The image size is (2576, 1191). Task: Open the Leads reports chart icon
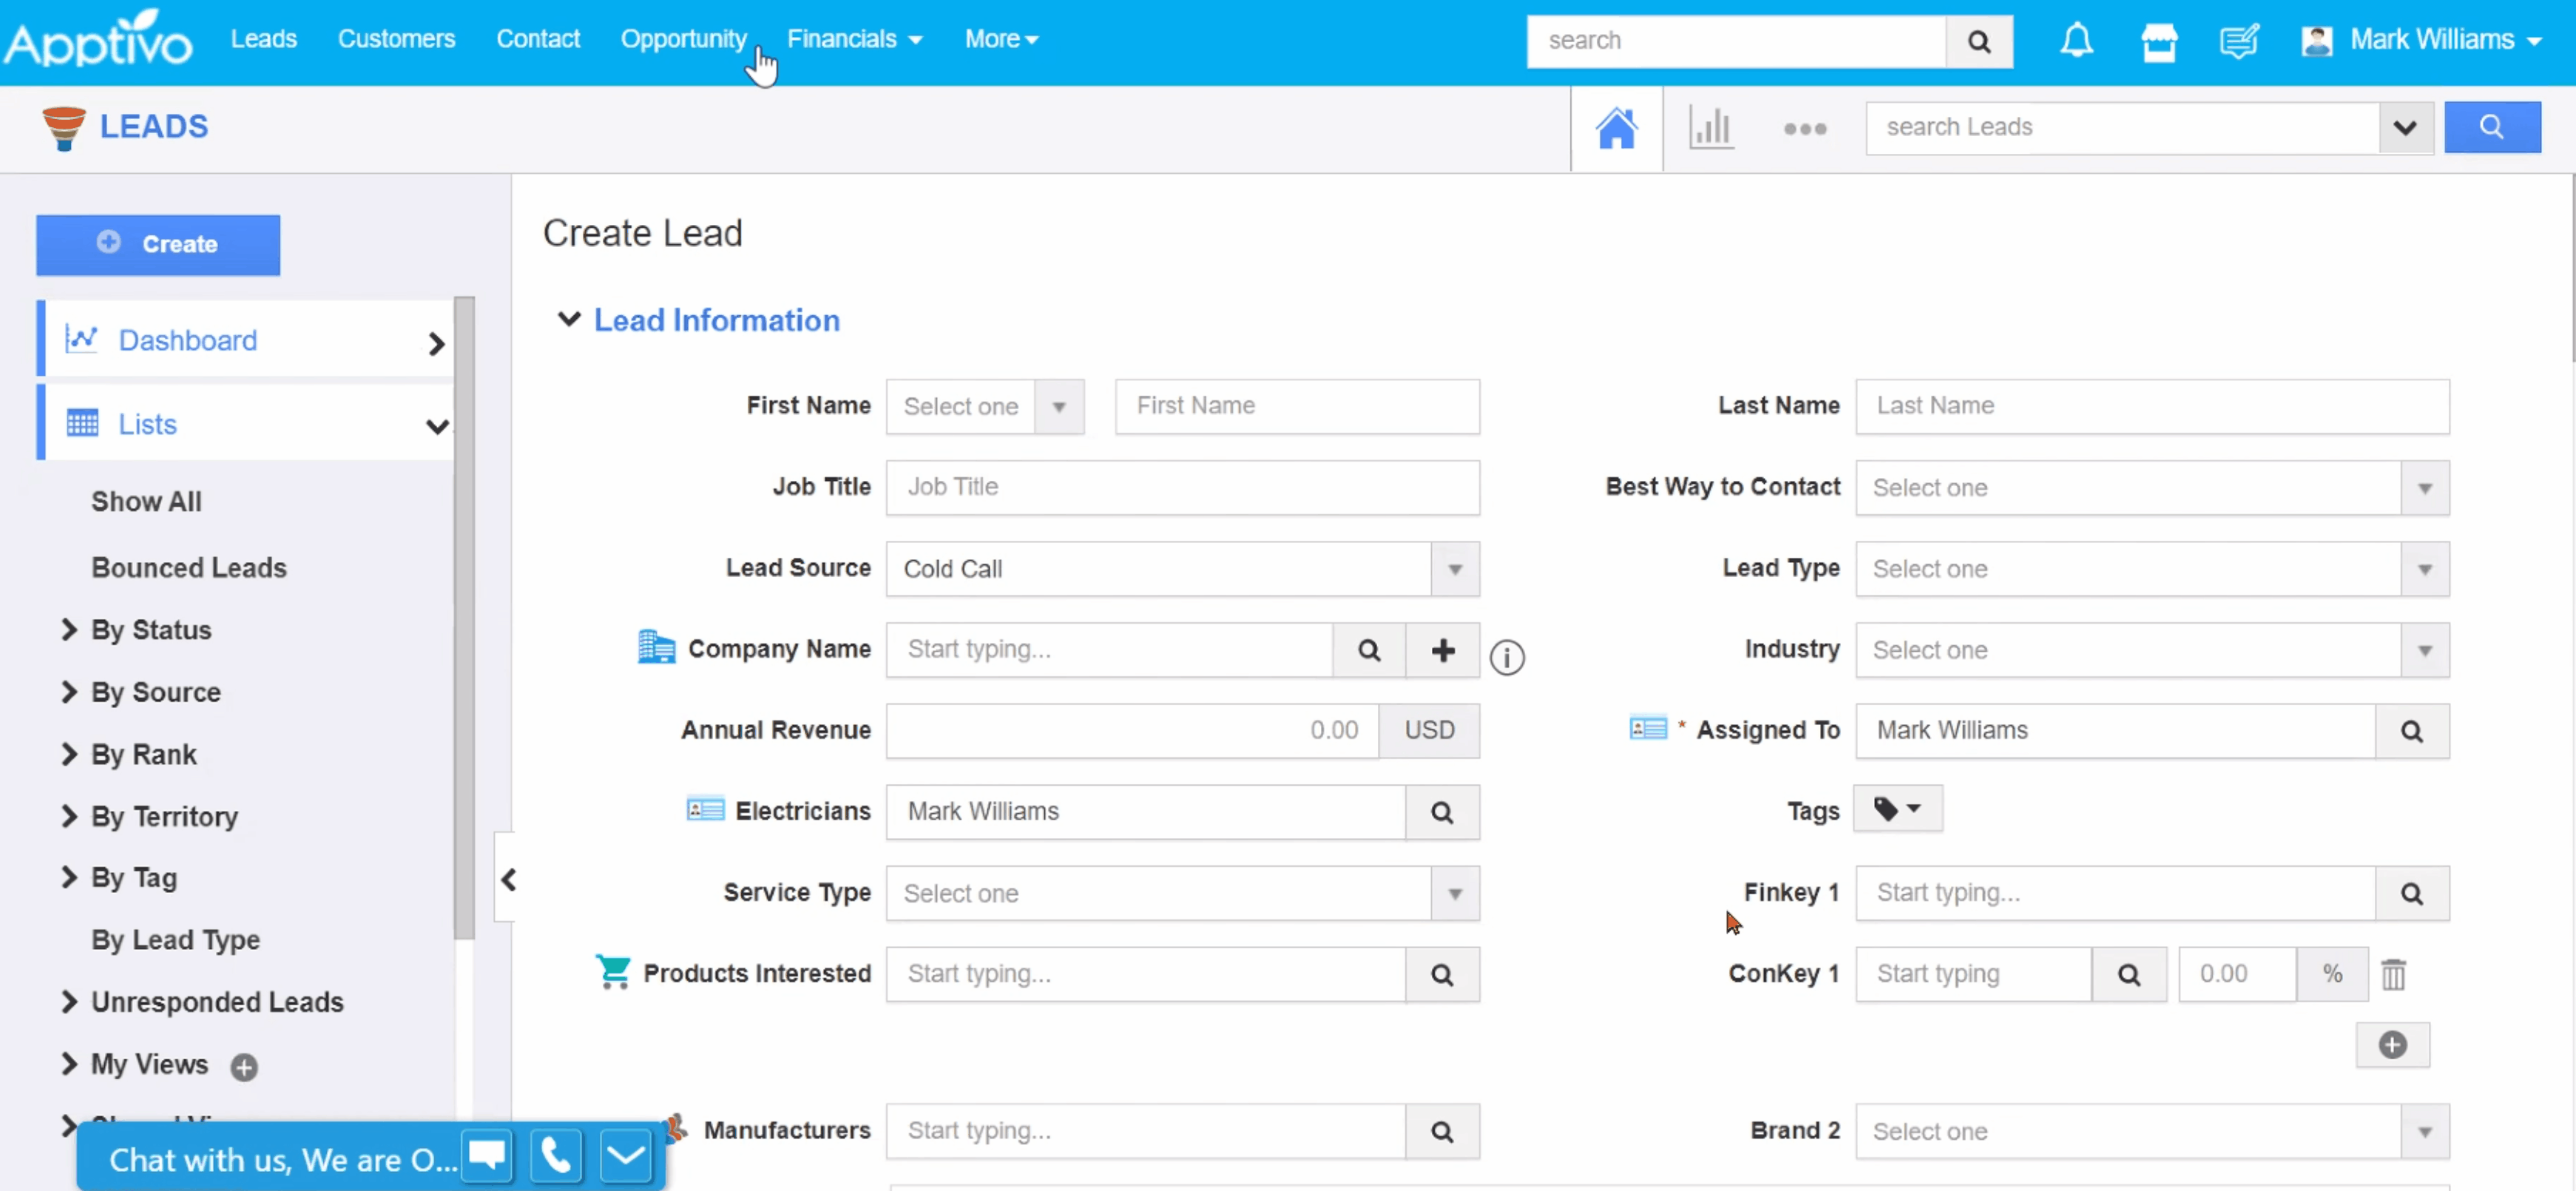(x=1710, y=128)
